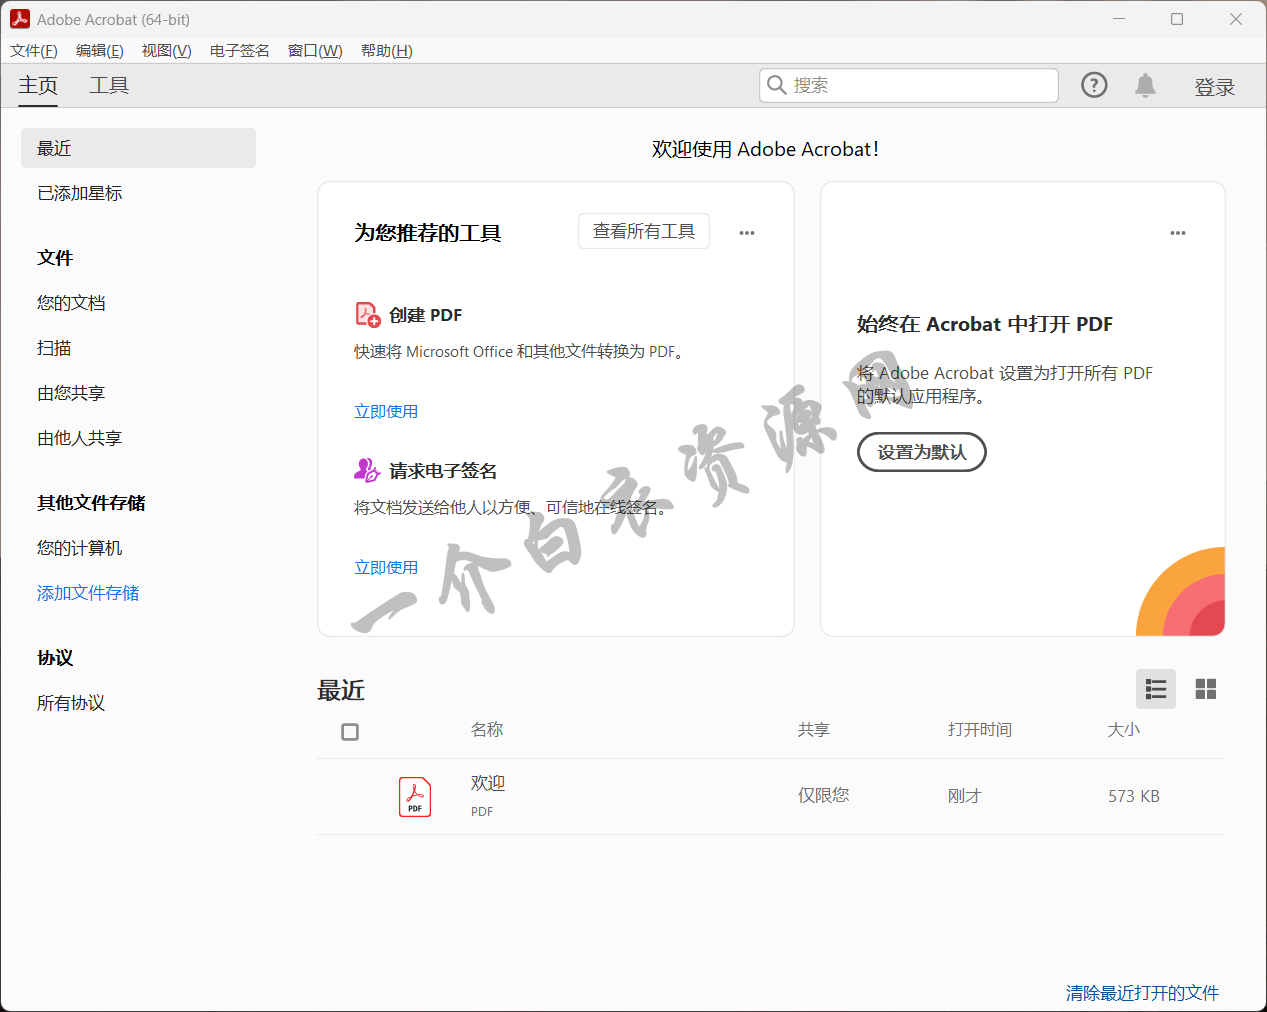Image resolution: width=1267 pixels, height=1012 pixels.
Task: Select 已添加星标 in the sidebar
Action: coord(80,193)
